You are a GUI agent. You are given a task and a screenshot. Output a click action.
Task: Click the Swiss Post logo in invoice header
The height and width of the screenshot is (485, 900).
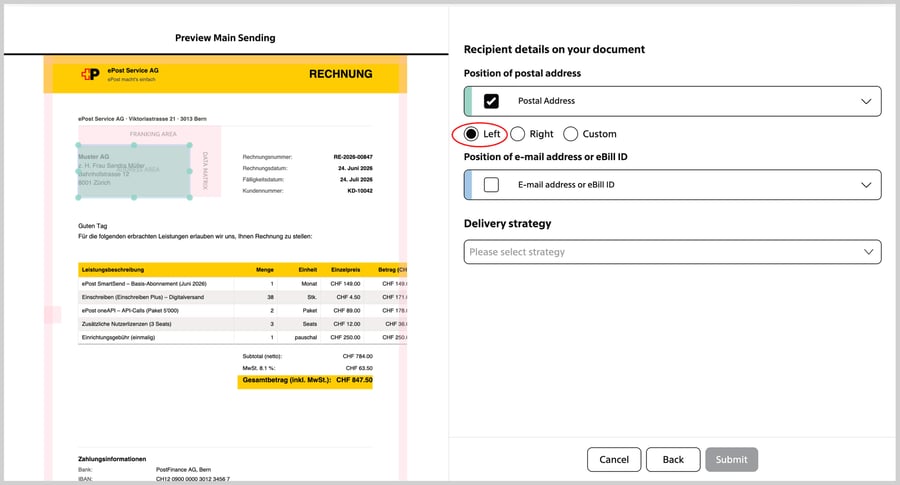coord(90,74)
